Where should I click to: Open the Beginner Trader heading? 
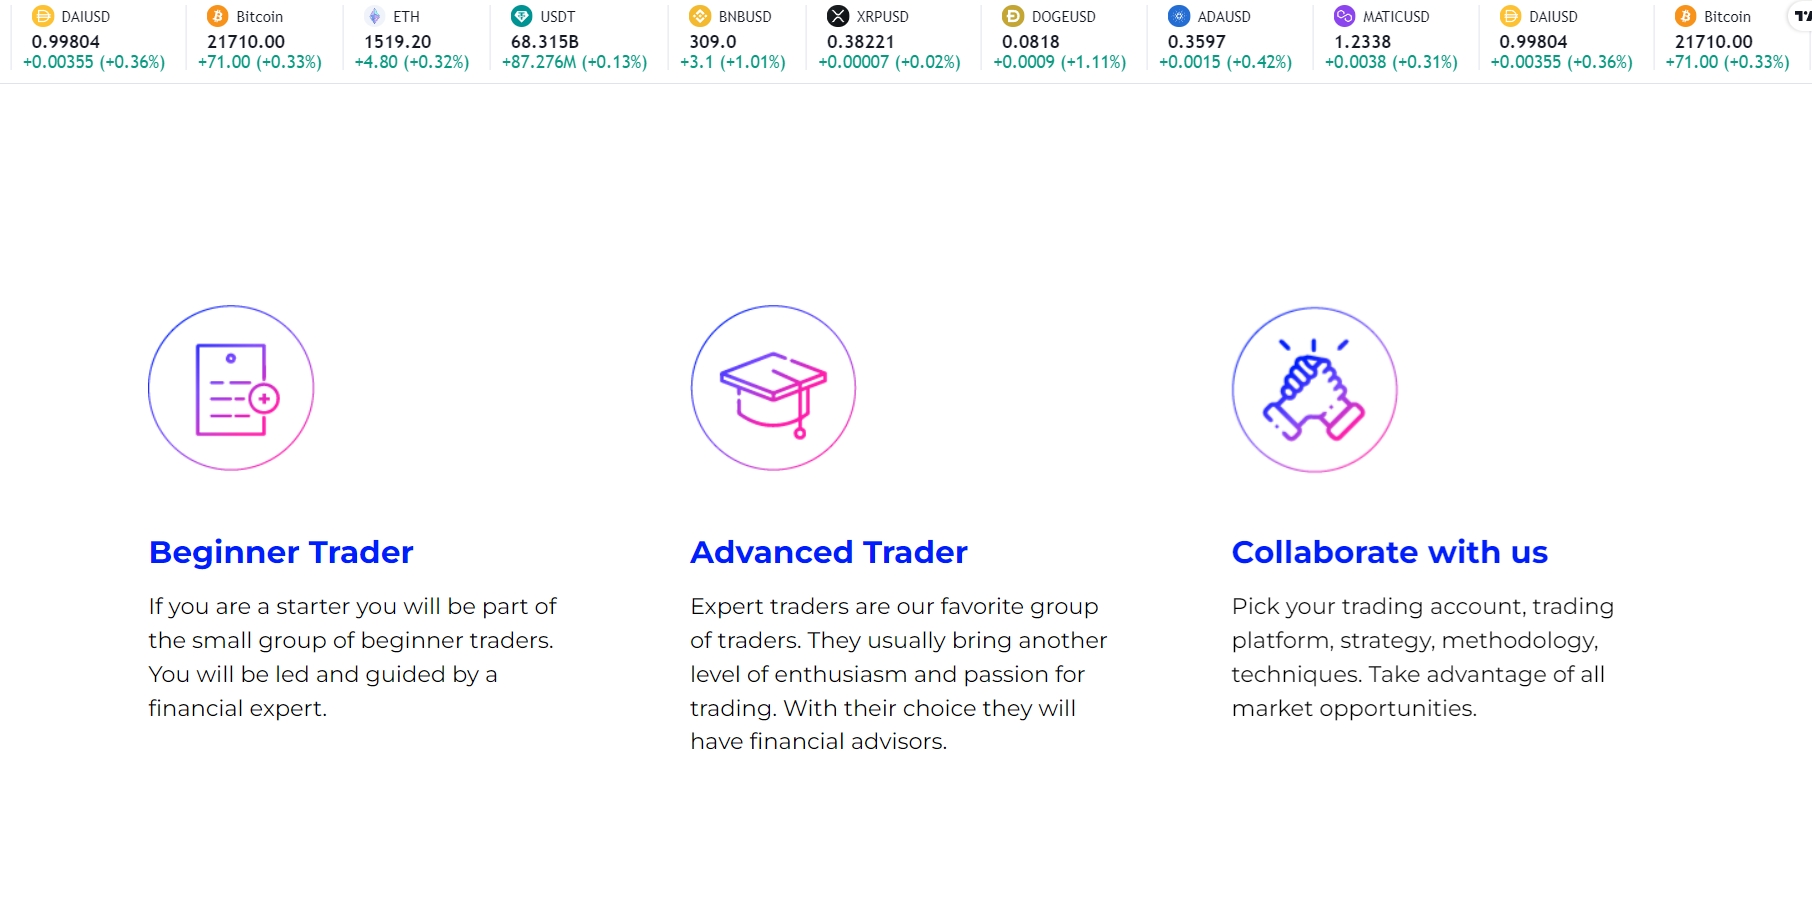coord(281,552)
